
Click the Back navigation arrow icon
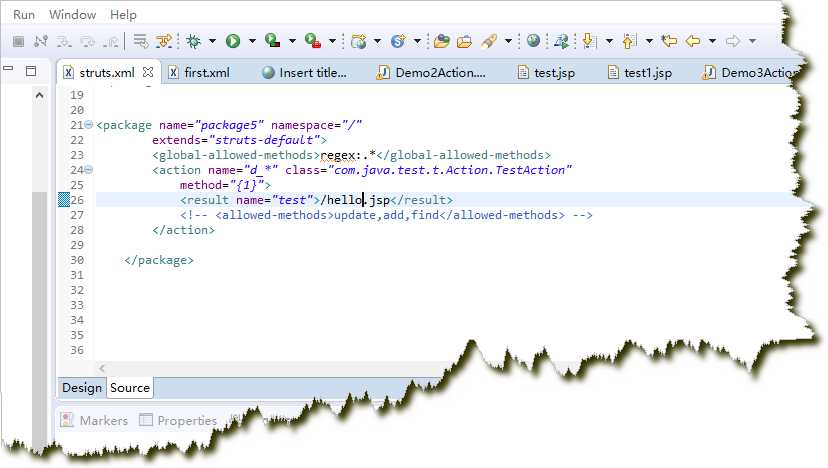[693, 41]
